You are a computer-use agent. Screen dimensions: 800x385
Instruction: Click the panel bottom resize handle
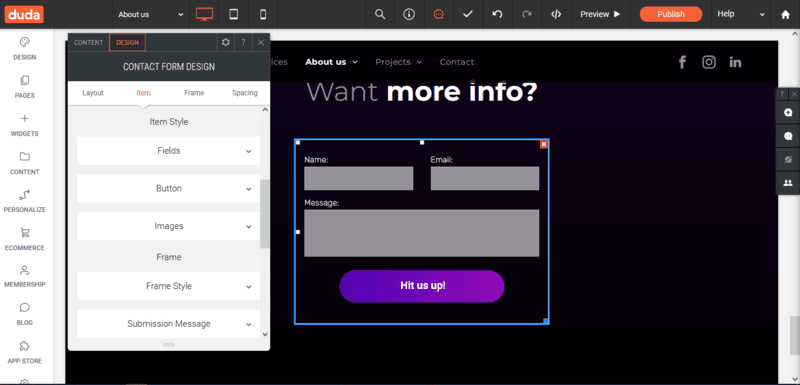(x=169, y=345)
